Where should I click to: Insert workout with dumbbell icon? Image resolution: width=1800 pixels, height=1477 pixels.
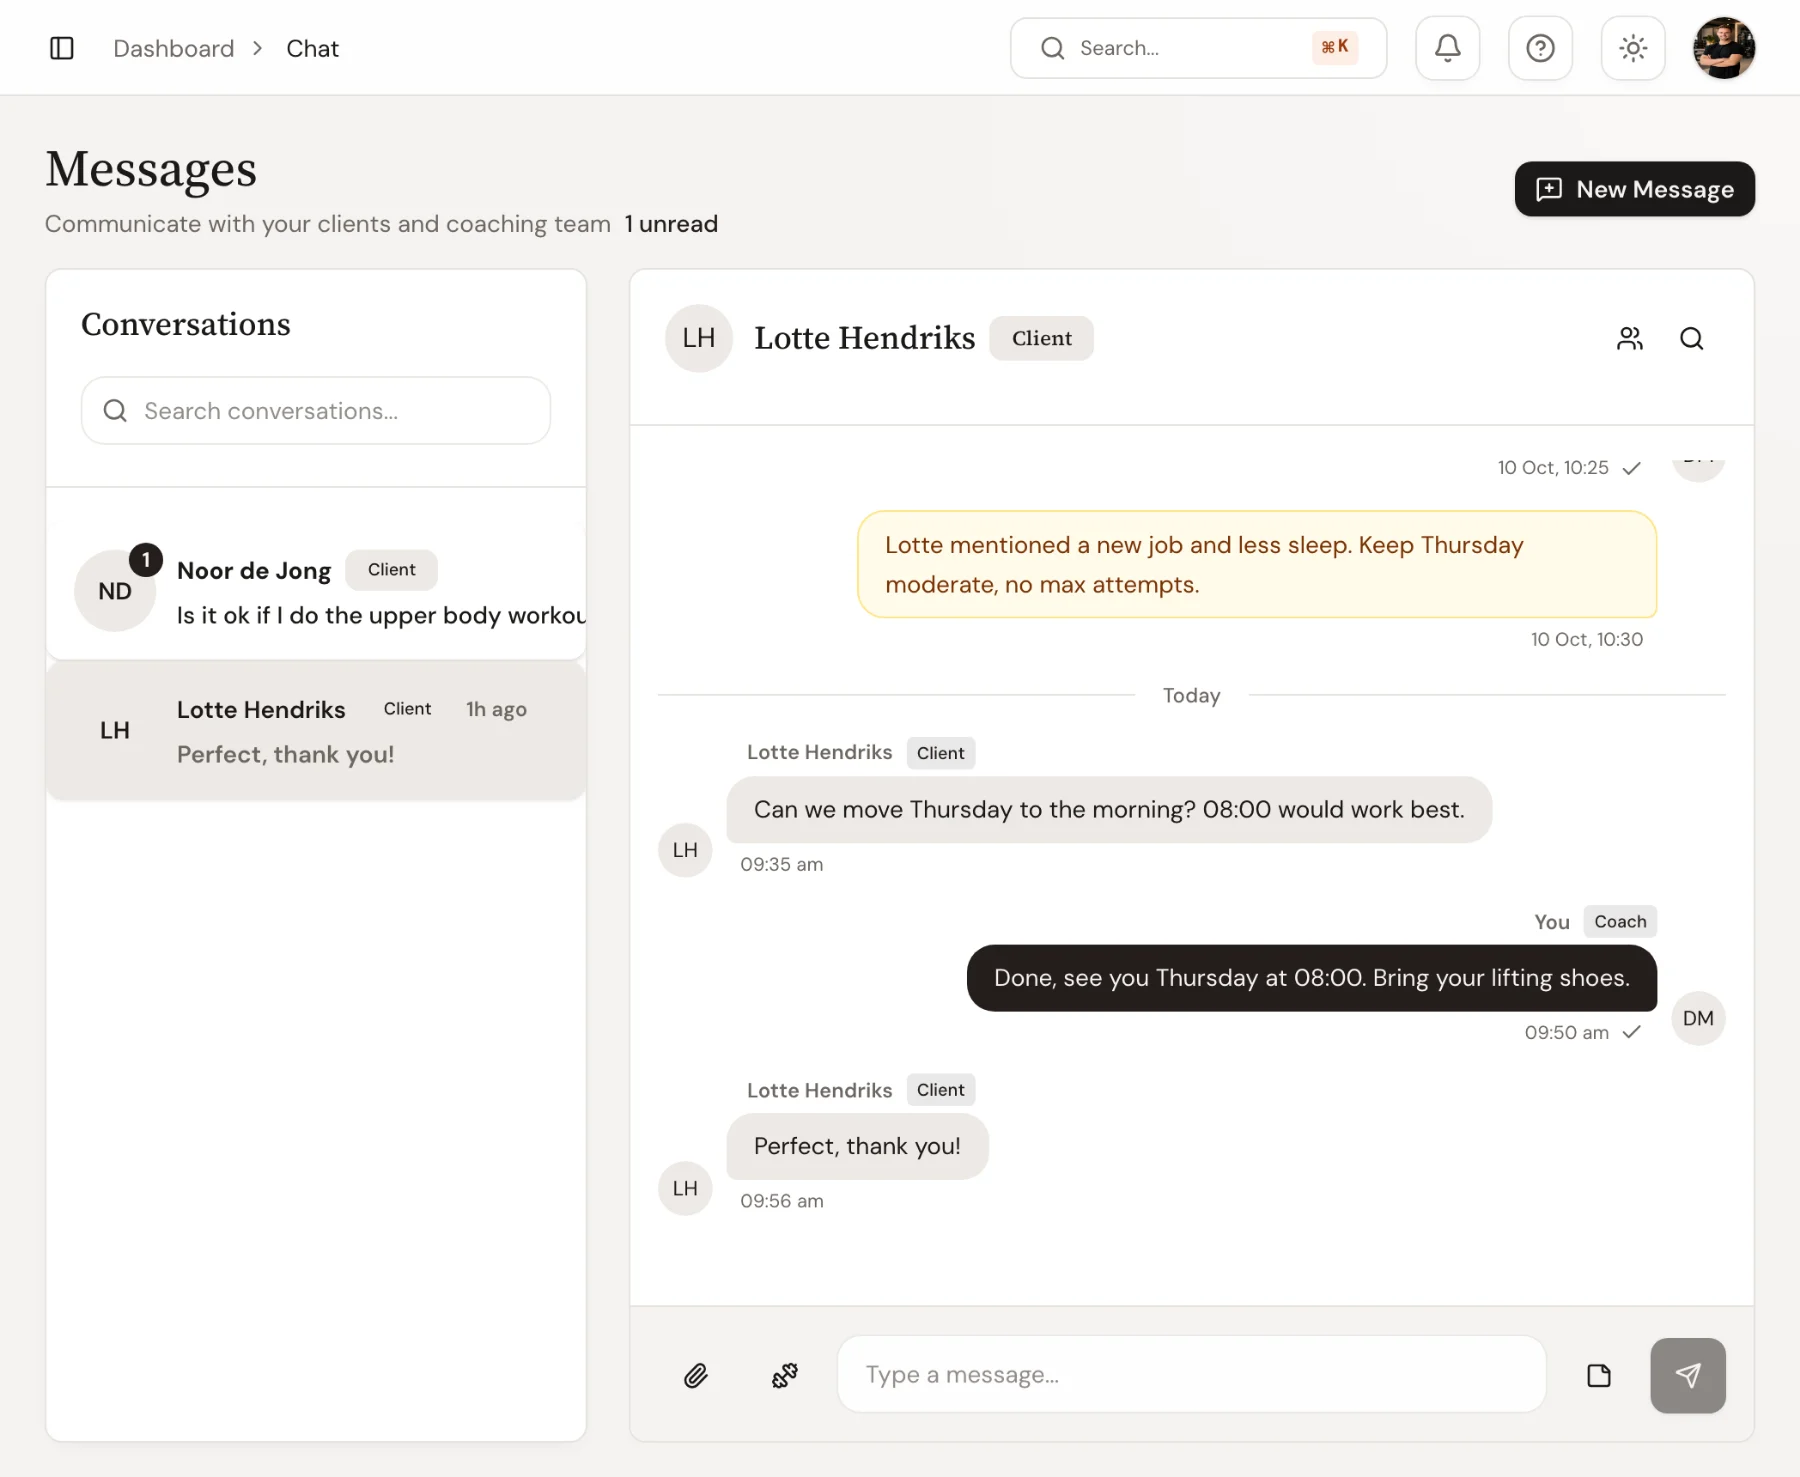click(x=785, y=1376)
